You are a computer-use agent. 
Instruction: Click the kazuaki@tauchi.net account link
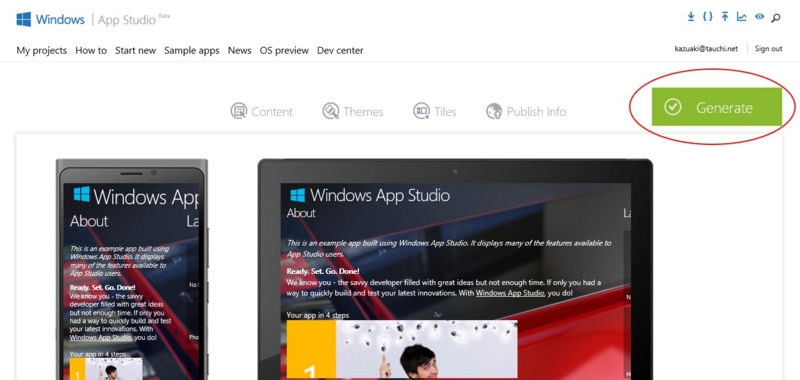(x=706, y=49)
